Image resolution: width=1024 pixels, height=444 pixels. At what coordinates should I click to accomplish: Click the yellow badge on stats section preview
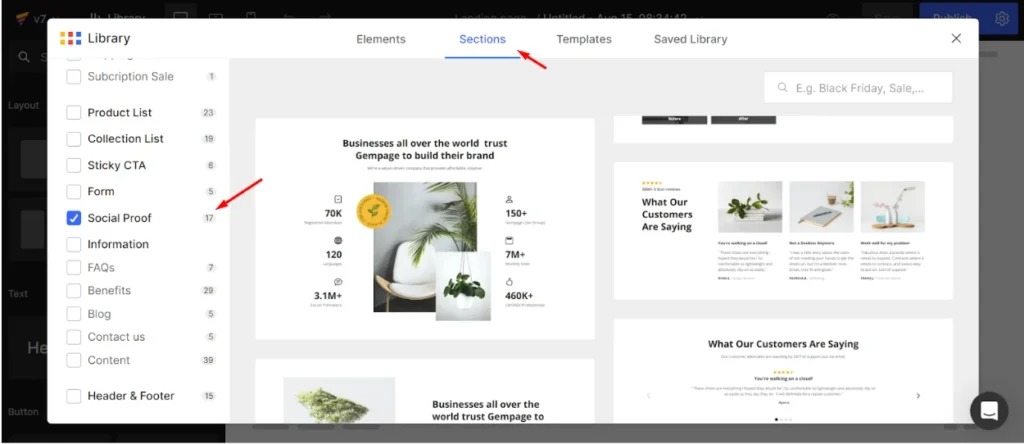pos(375,210)
